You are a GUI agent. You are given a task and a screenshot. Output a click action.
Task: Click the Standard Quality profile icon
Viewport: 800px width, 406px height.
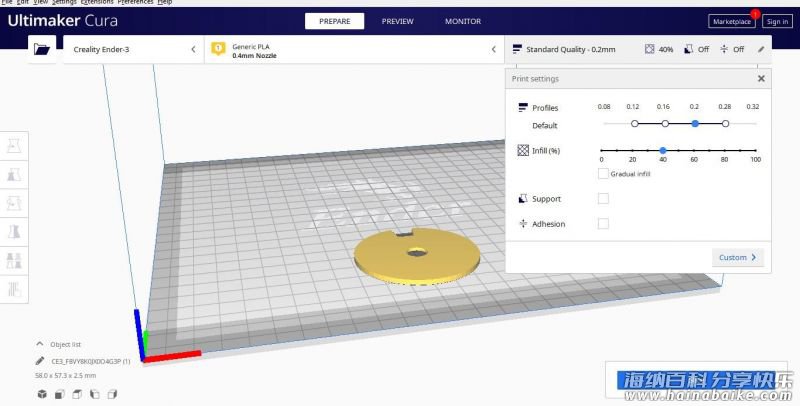(x=517, y=49)
